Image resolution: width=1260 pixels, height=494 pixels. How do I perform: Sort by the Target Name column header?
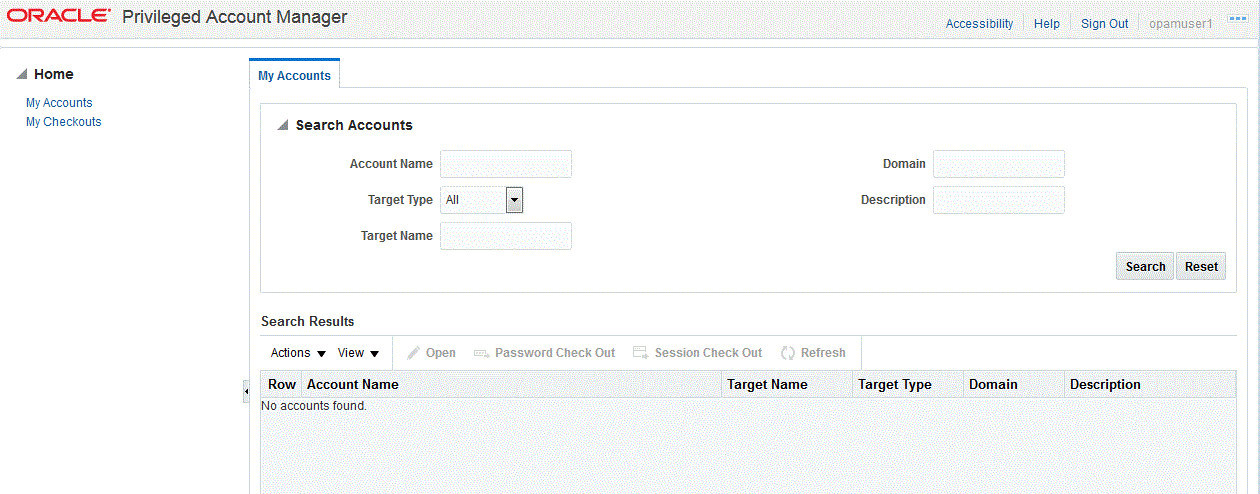click(x=787, y=385)
